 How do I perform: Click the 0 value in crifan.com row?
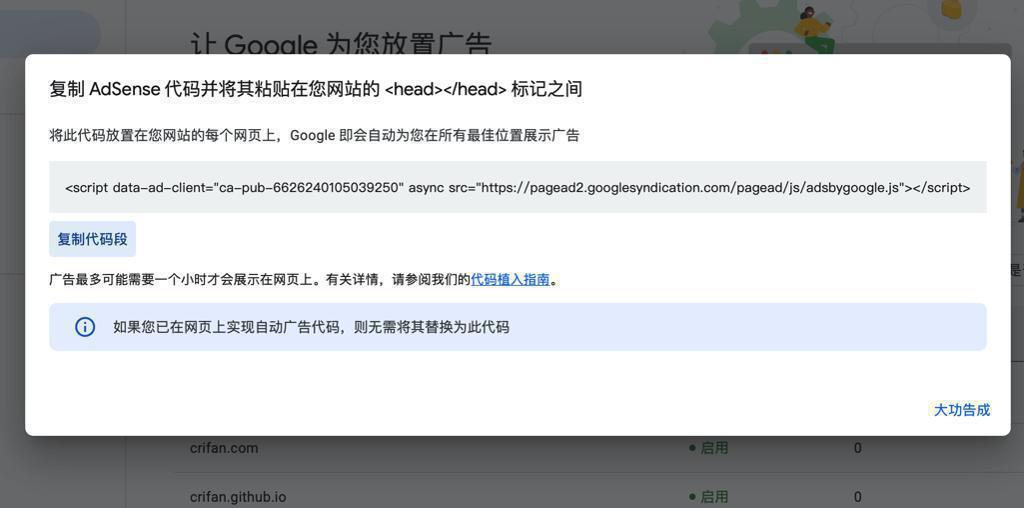point(857,448)
